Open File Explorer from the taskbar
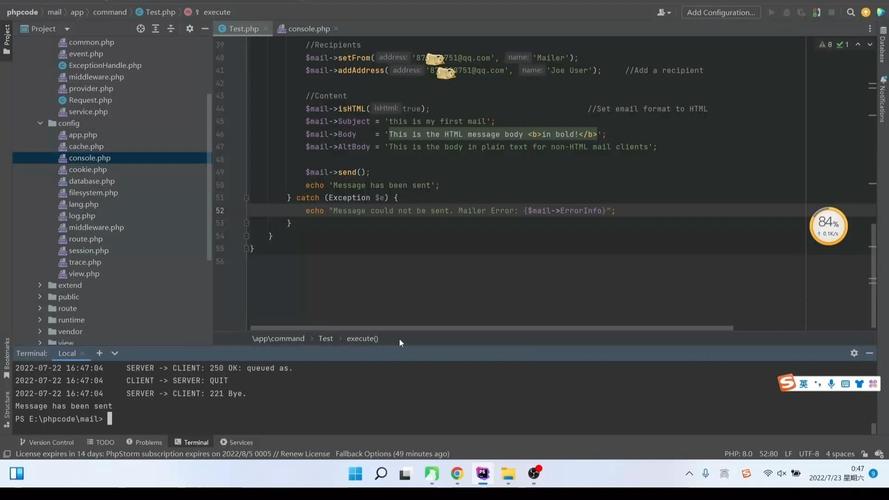This screenshot has width=889, height=500. tap(508, 473)
